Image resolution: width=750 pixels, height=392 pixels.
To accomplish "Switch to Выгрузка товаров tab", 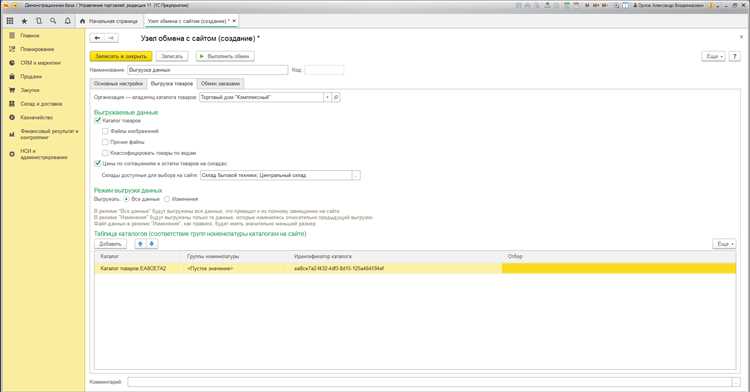I will (x=172, y=84).
